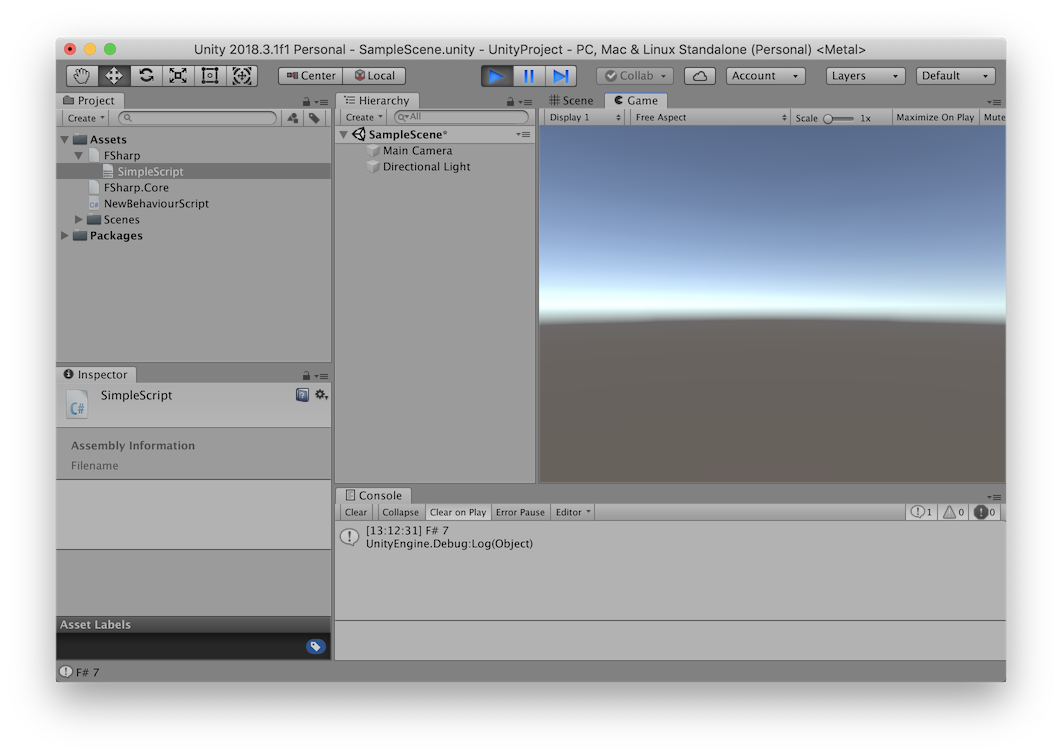Open SampleScene options menu in Hierarchy

coord(523,134)
